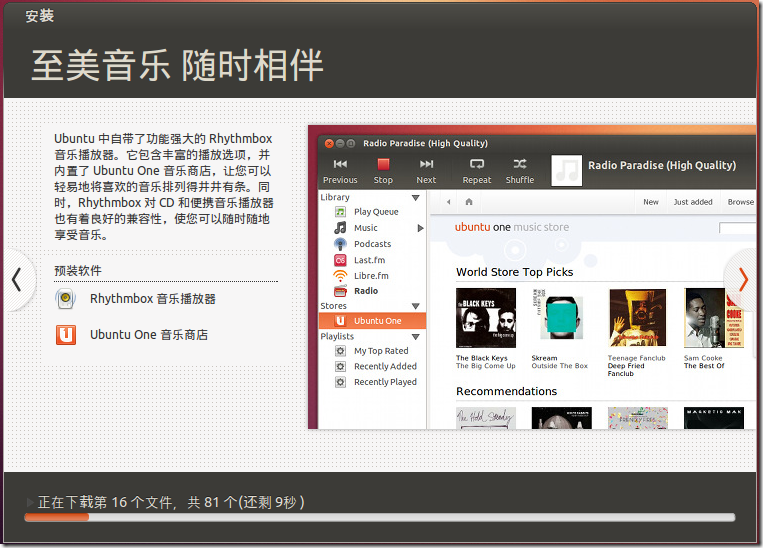Click the installation progress bar
Screen dimensions: 763x548
click(x=380, y=517)
